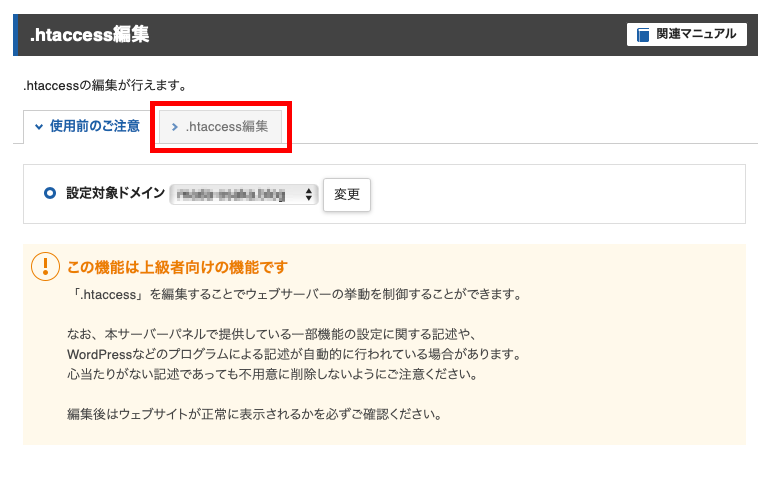Click line starting WordPressなどのプログラム

click(294, 355)
